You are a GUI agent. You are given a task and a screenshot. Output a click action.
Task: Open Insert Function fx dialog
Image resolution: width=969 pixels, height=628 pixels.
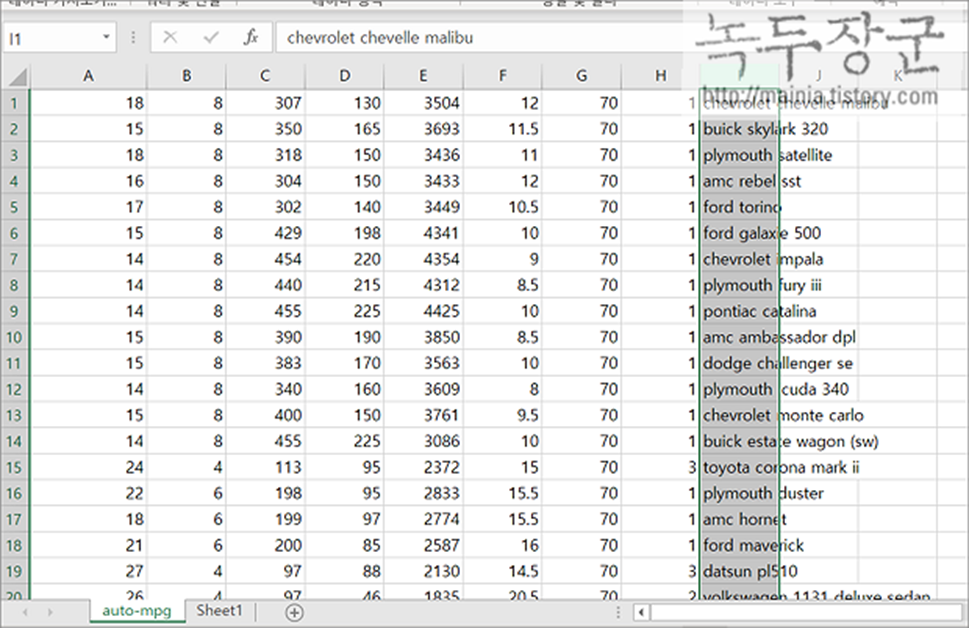pyautogui.click(x=250, y=38)
